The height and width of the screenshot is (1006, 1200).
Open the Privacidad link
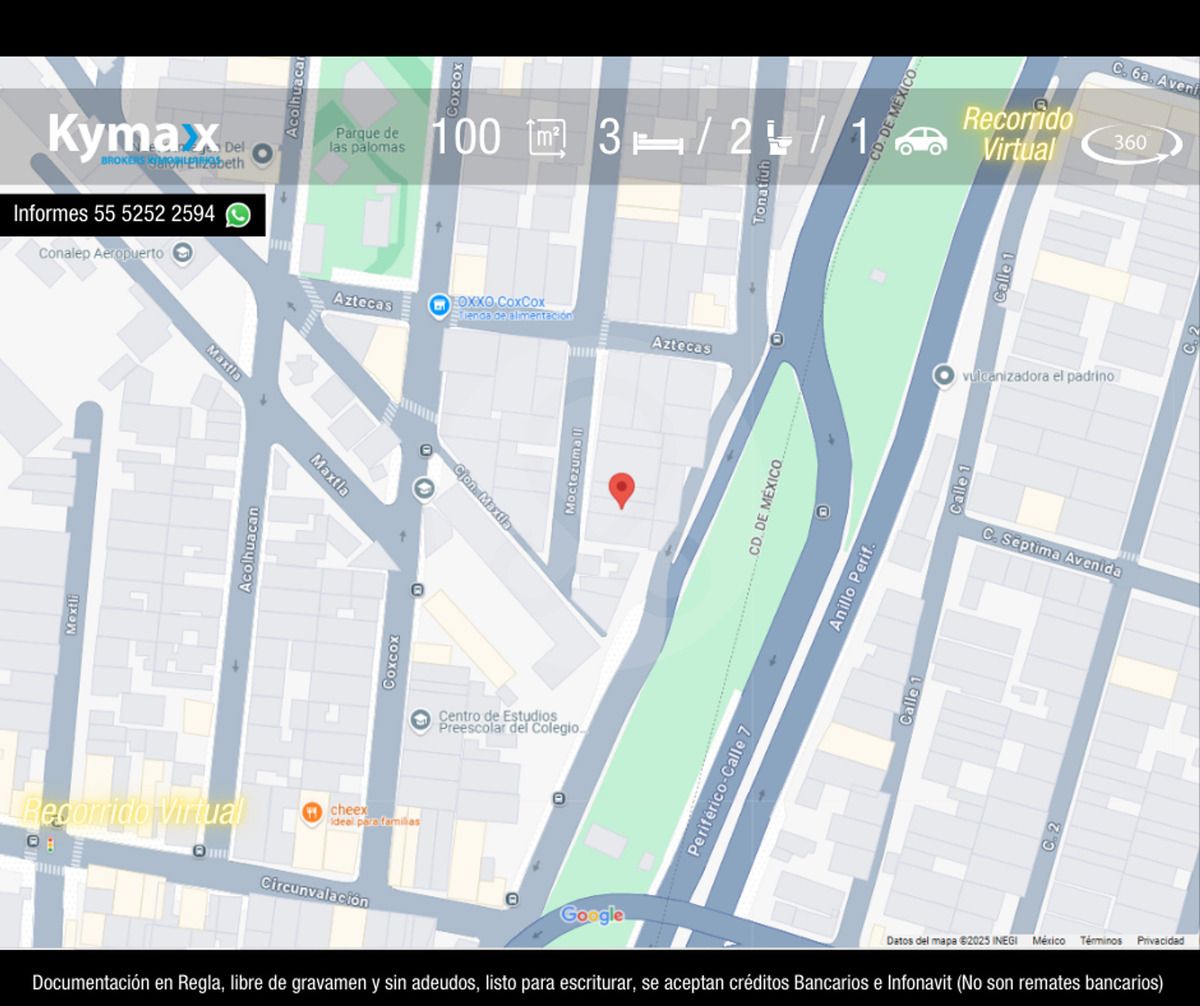click(x=1160, y=941)
